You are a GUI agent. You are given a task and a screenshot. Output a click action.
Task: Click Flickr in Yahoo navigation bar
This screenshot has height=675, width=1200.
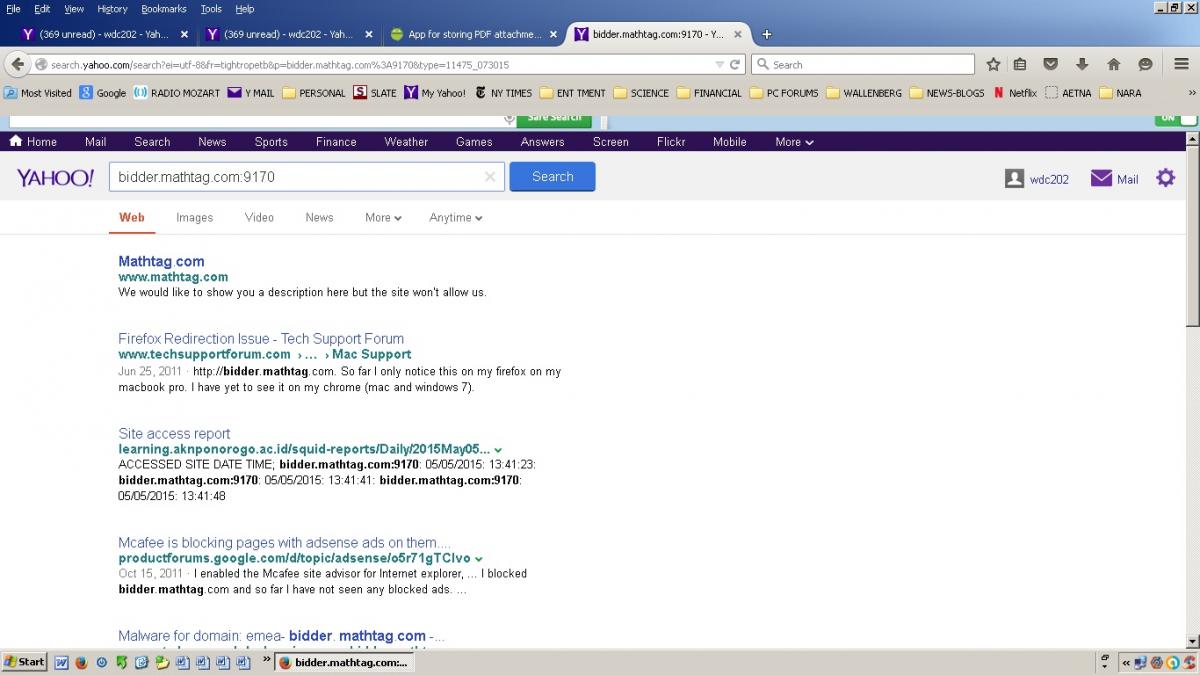point(671,142)
